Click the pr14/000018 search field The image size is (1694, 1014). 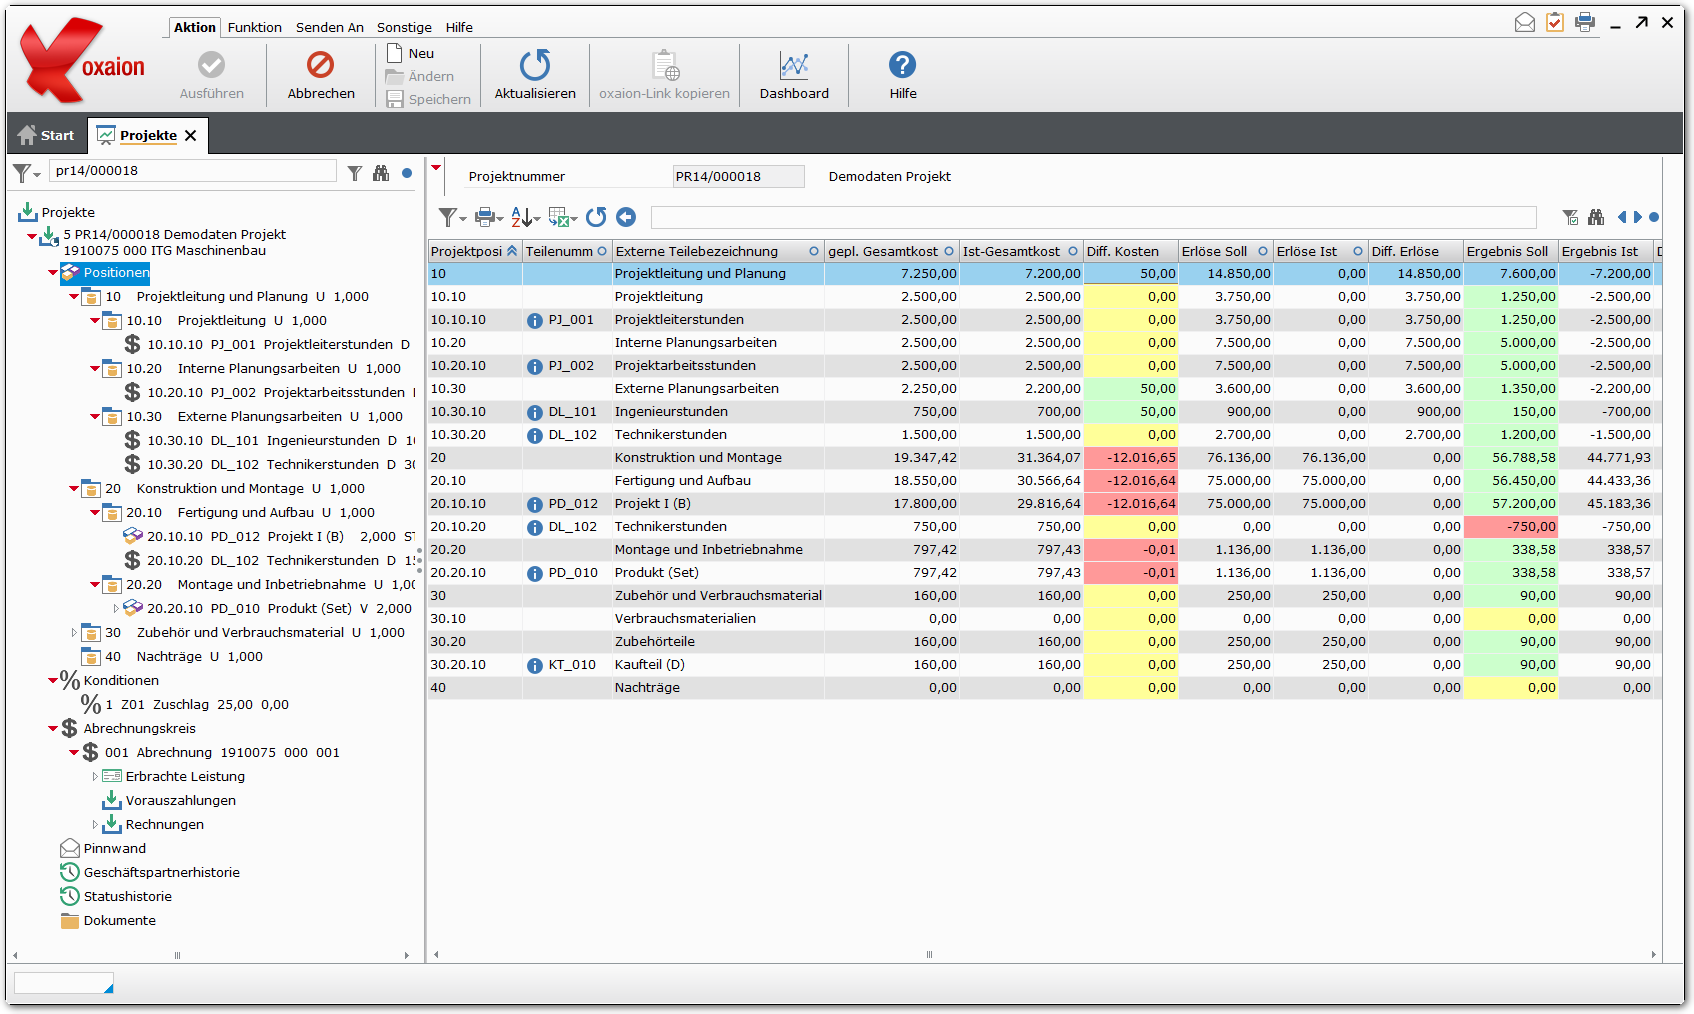click(x=194, y=171)
